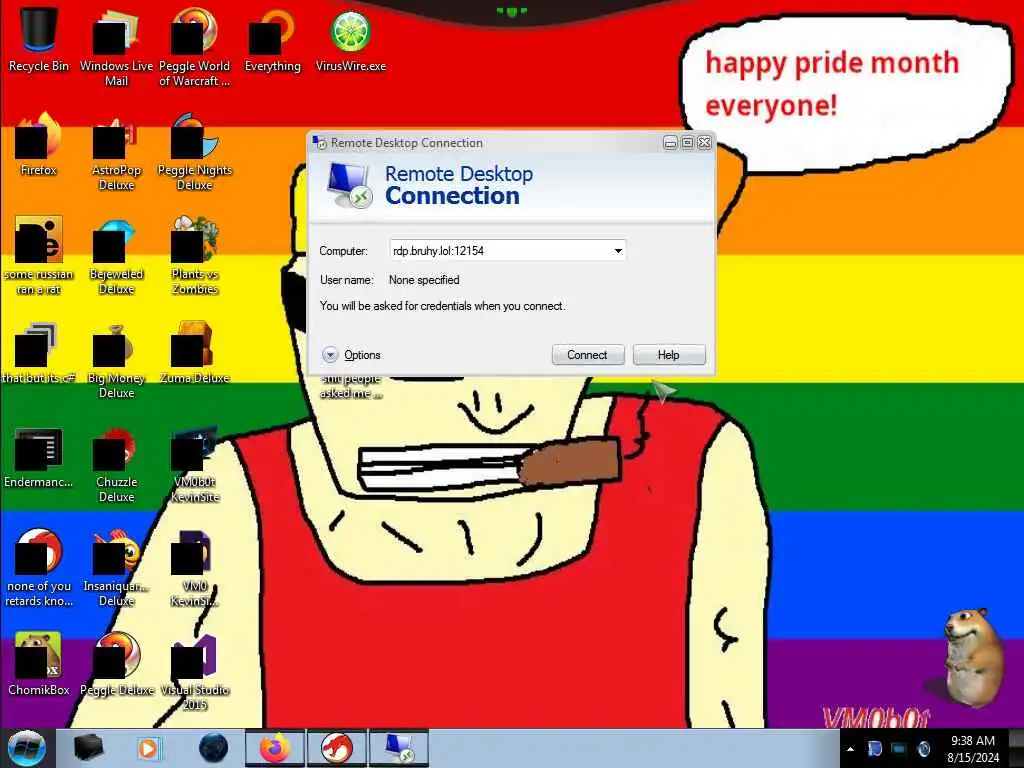Select 'VM0 KevinSi...' desktop icon
This screenshot has height=768, width=1024.
pos(195,567)
